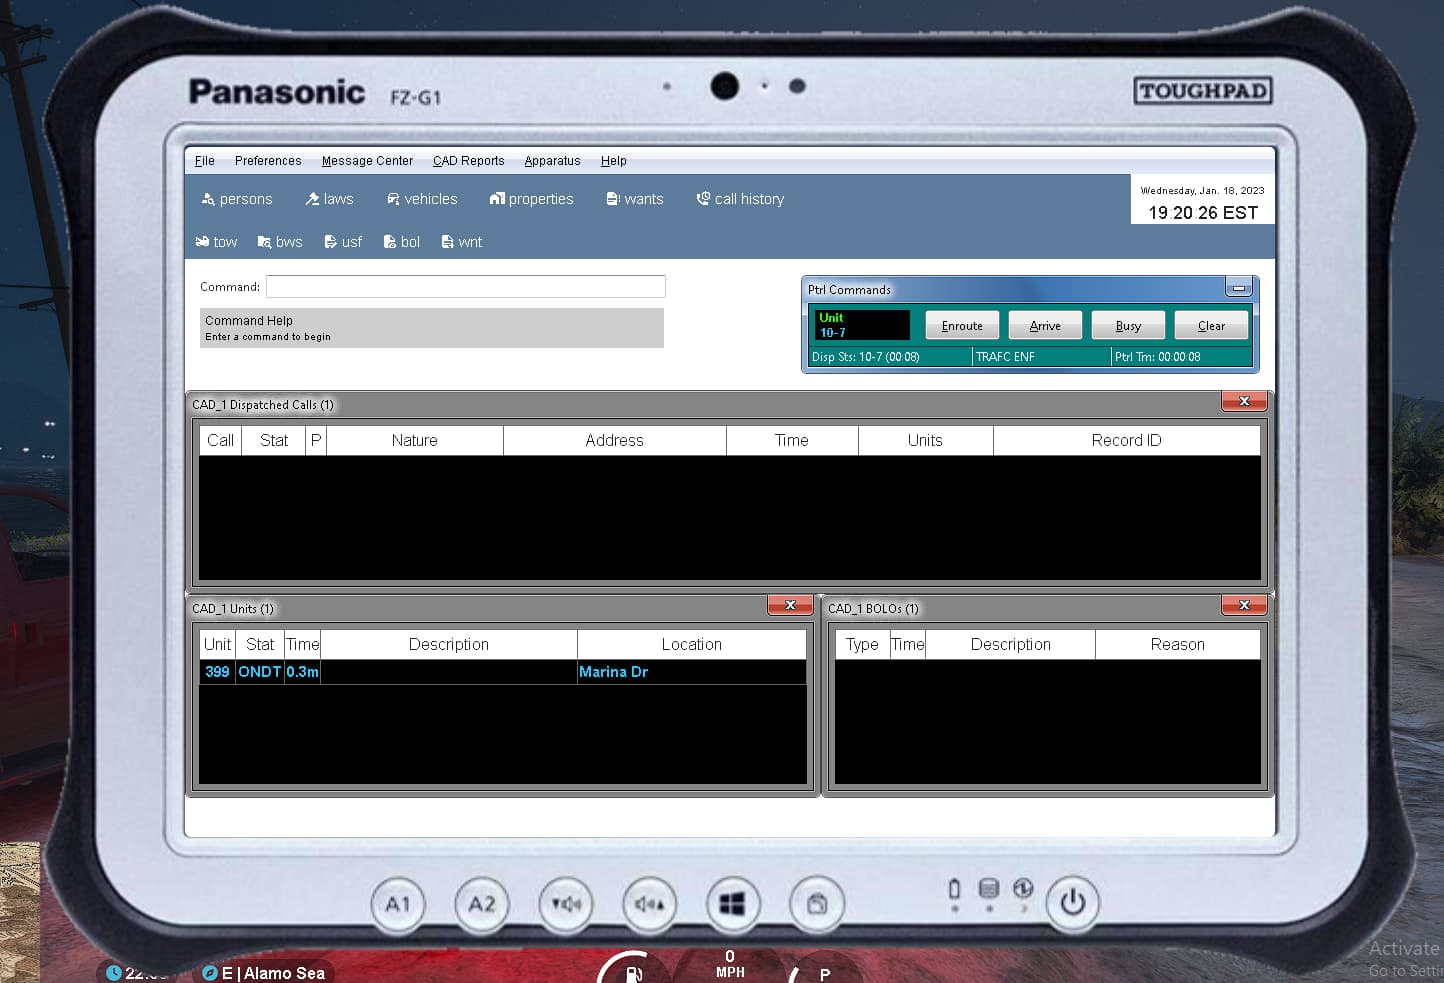Collapse the Ptrl Commands panel

[1238, 289]
